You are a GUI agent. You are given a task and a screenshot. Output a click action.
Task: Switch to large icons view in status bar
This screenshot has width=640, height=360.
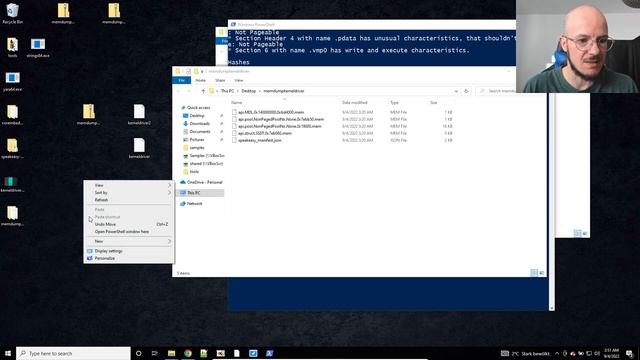pyautogui.click(x=542, y=273)
